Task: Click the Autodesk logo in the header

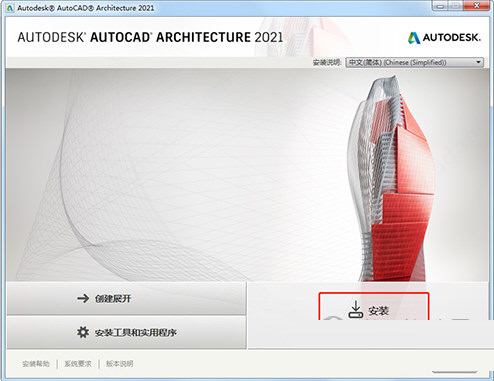Action: (x=444, y=37)
